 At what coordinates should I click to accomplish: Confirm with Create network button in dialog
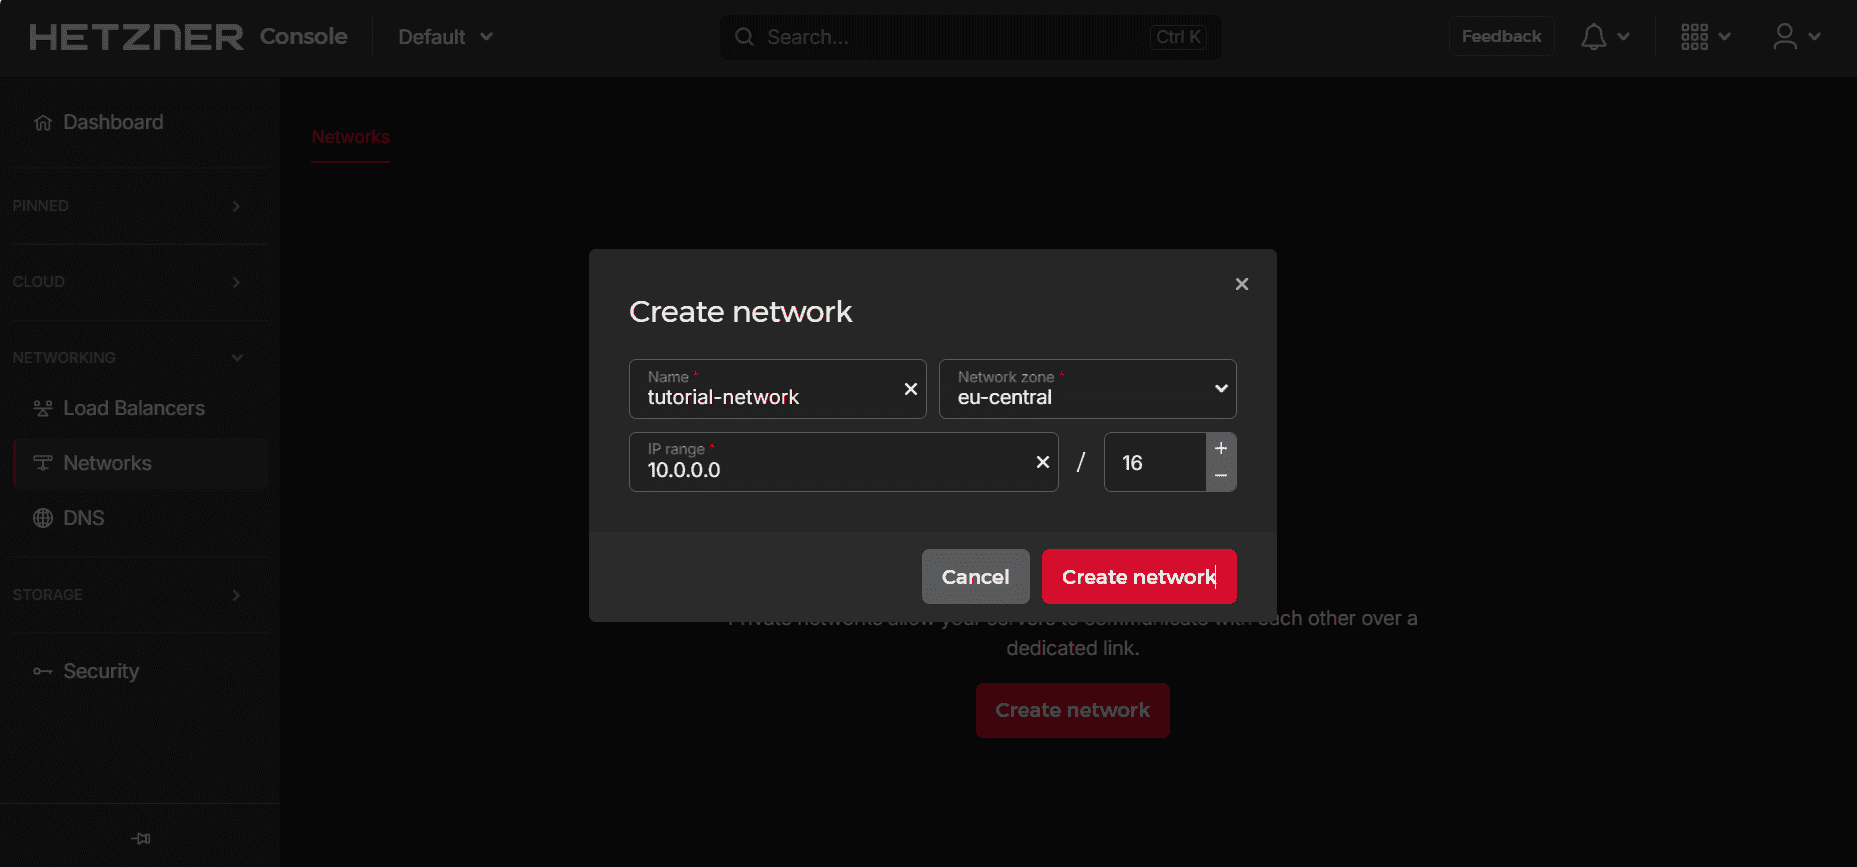1138,577
